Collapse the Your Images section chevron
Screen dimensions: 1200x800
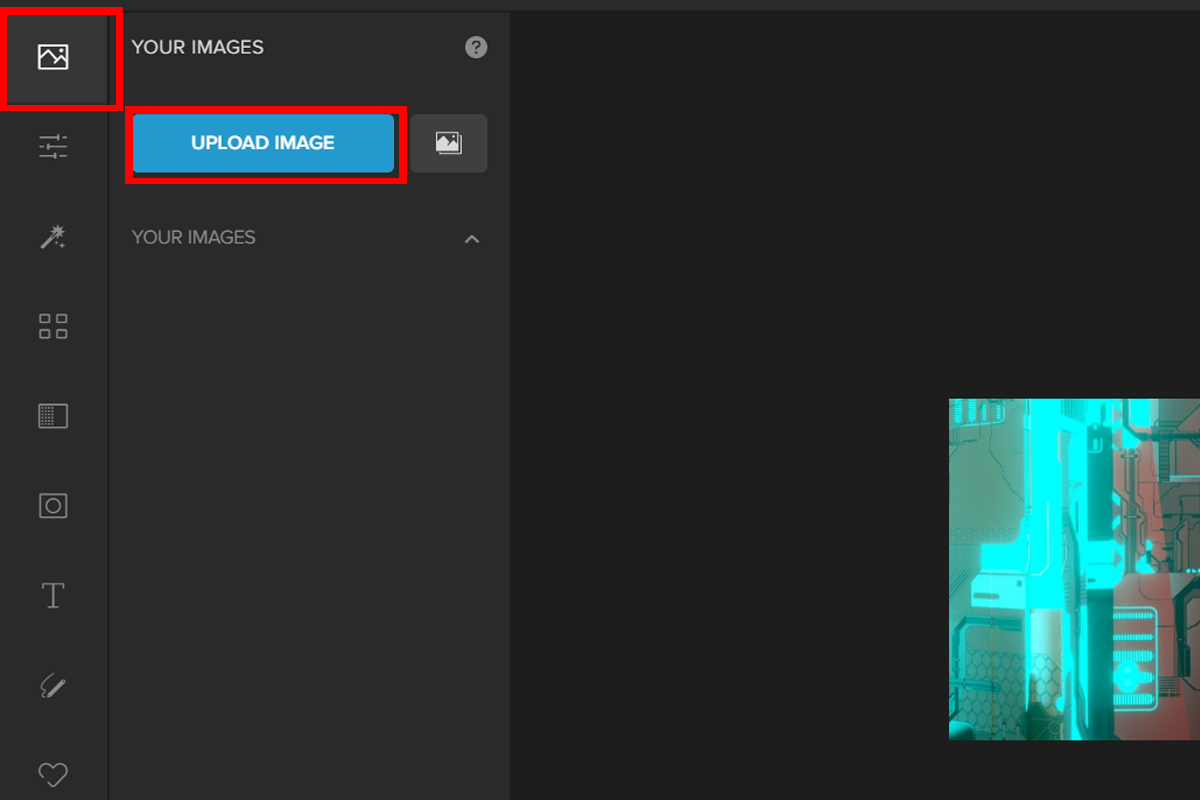pyautogui.click(x=473, y=239)
